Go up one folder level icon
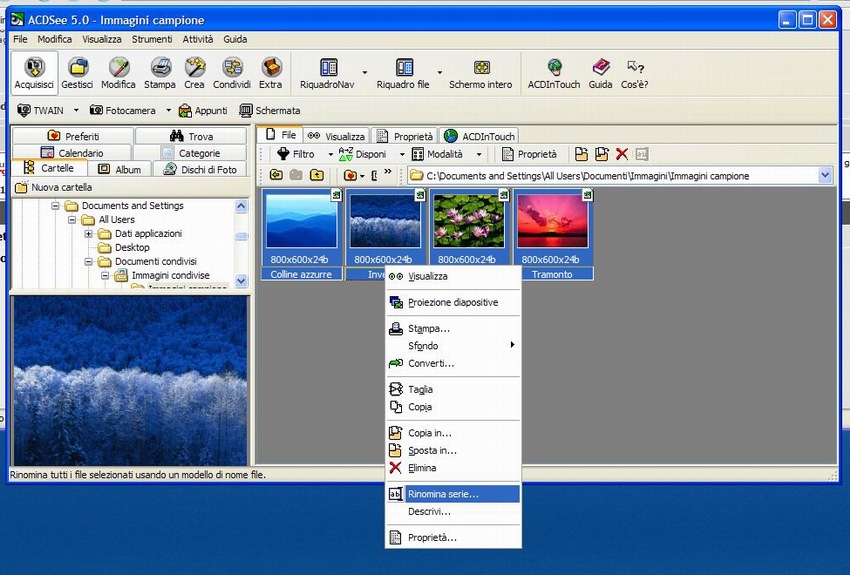 tap(317, 175)
